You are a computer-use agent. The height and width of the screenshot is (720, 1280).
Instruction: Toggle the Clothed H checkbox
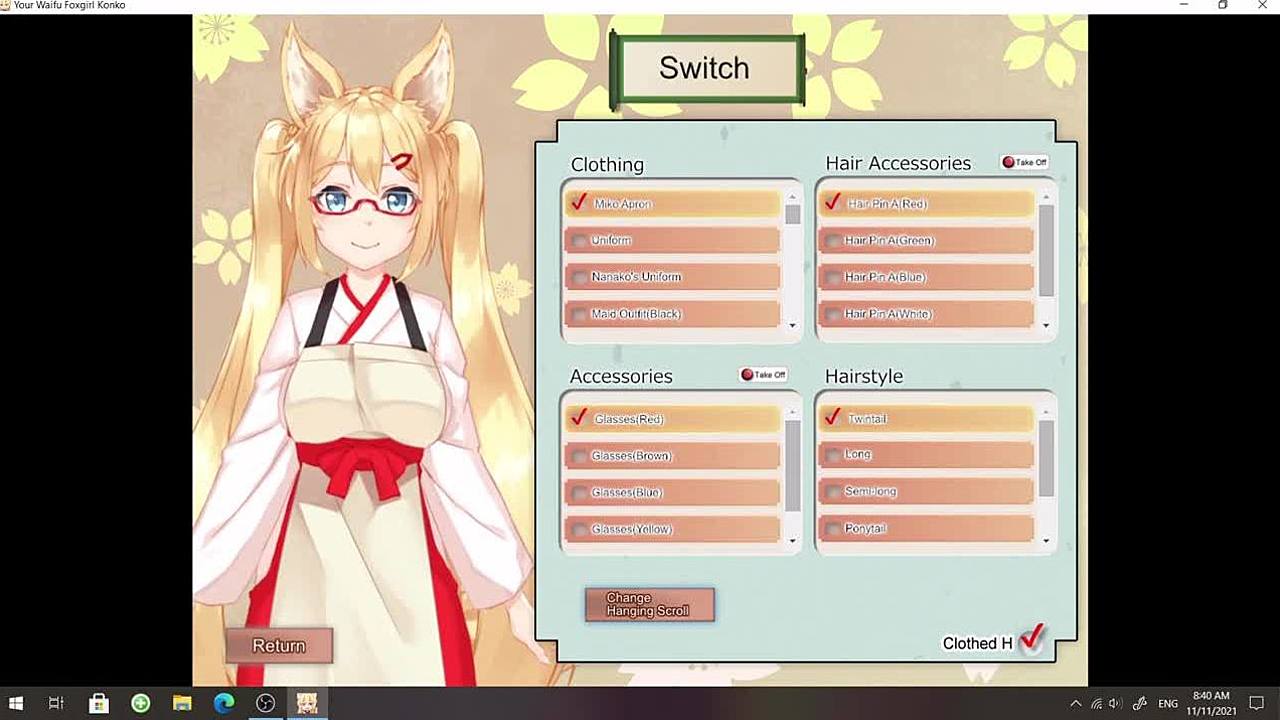point(1031,640)
